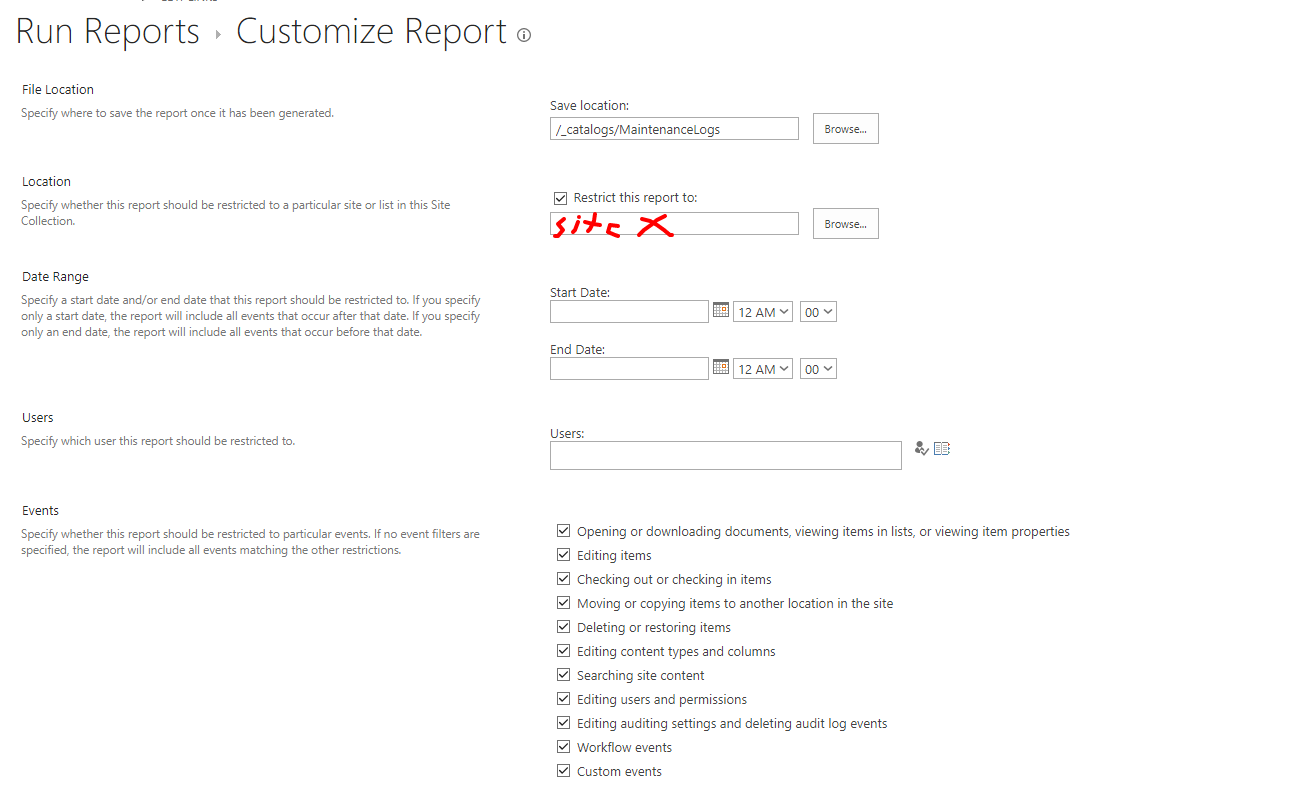Click the Start Date input field
Screen dimensions: 1294x804
pos(629,312)
